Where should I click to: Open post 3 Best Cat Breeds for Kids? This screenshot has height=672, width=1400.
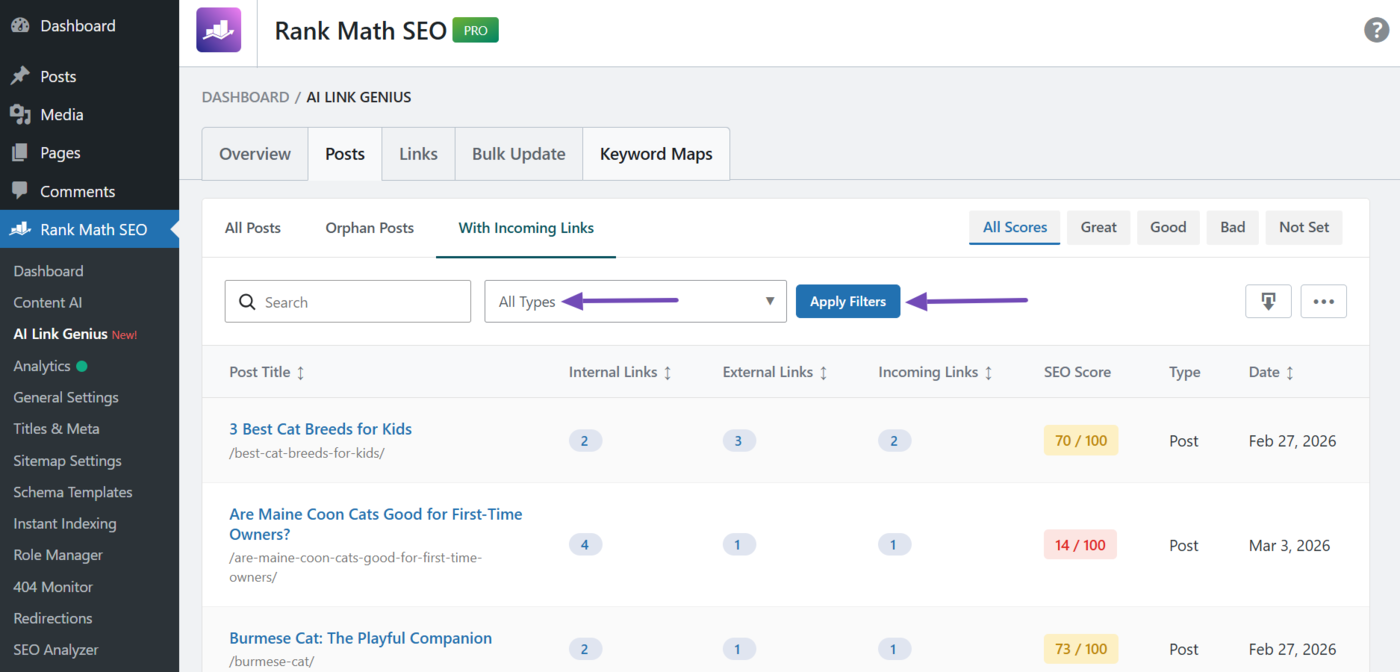(x=321, y=429)
